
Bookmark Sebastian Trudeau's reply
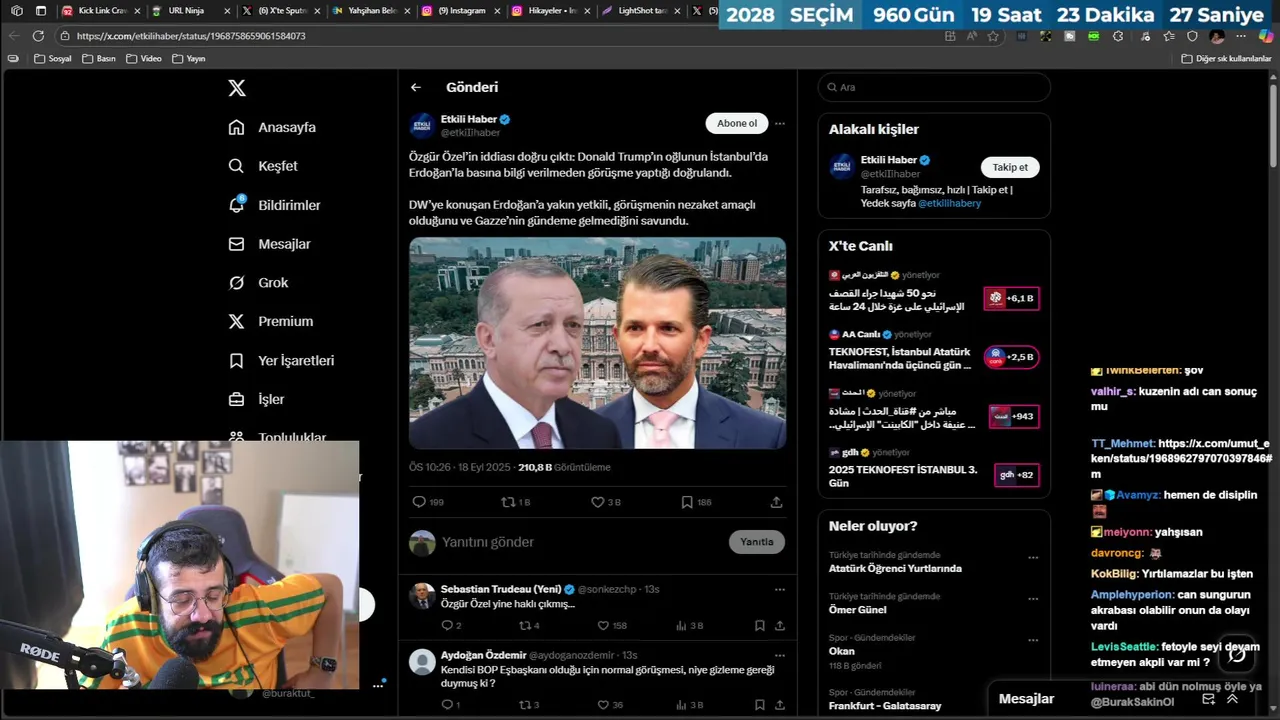click(760, 625)
